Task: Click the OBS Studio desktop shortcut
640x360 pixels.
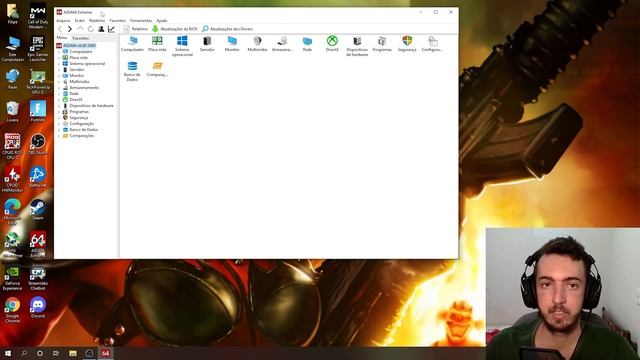Action: click(x=38, y=144)
